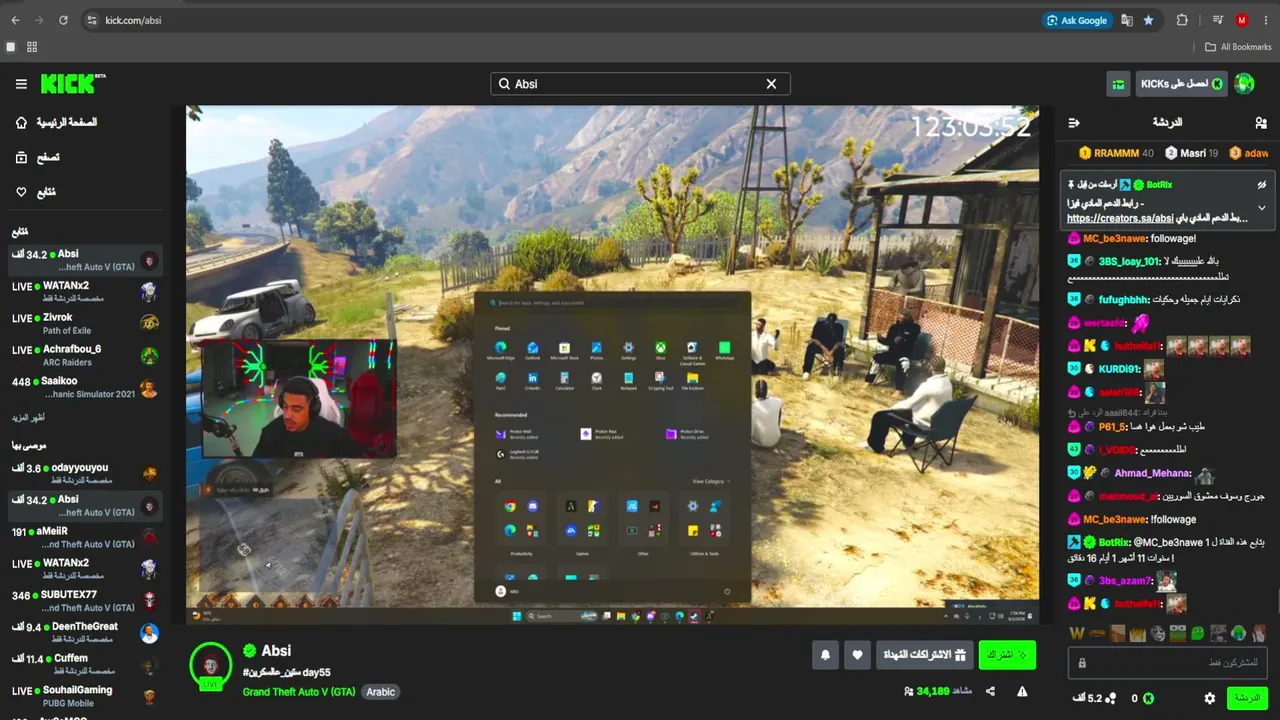The image size is (1280, 720).
Task: Clear the Absi search text with X
Action: [x=771, y=84]
